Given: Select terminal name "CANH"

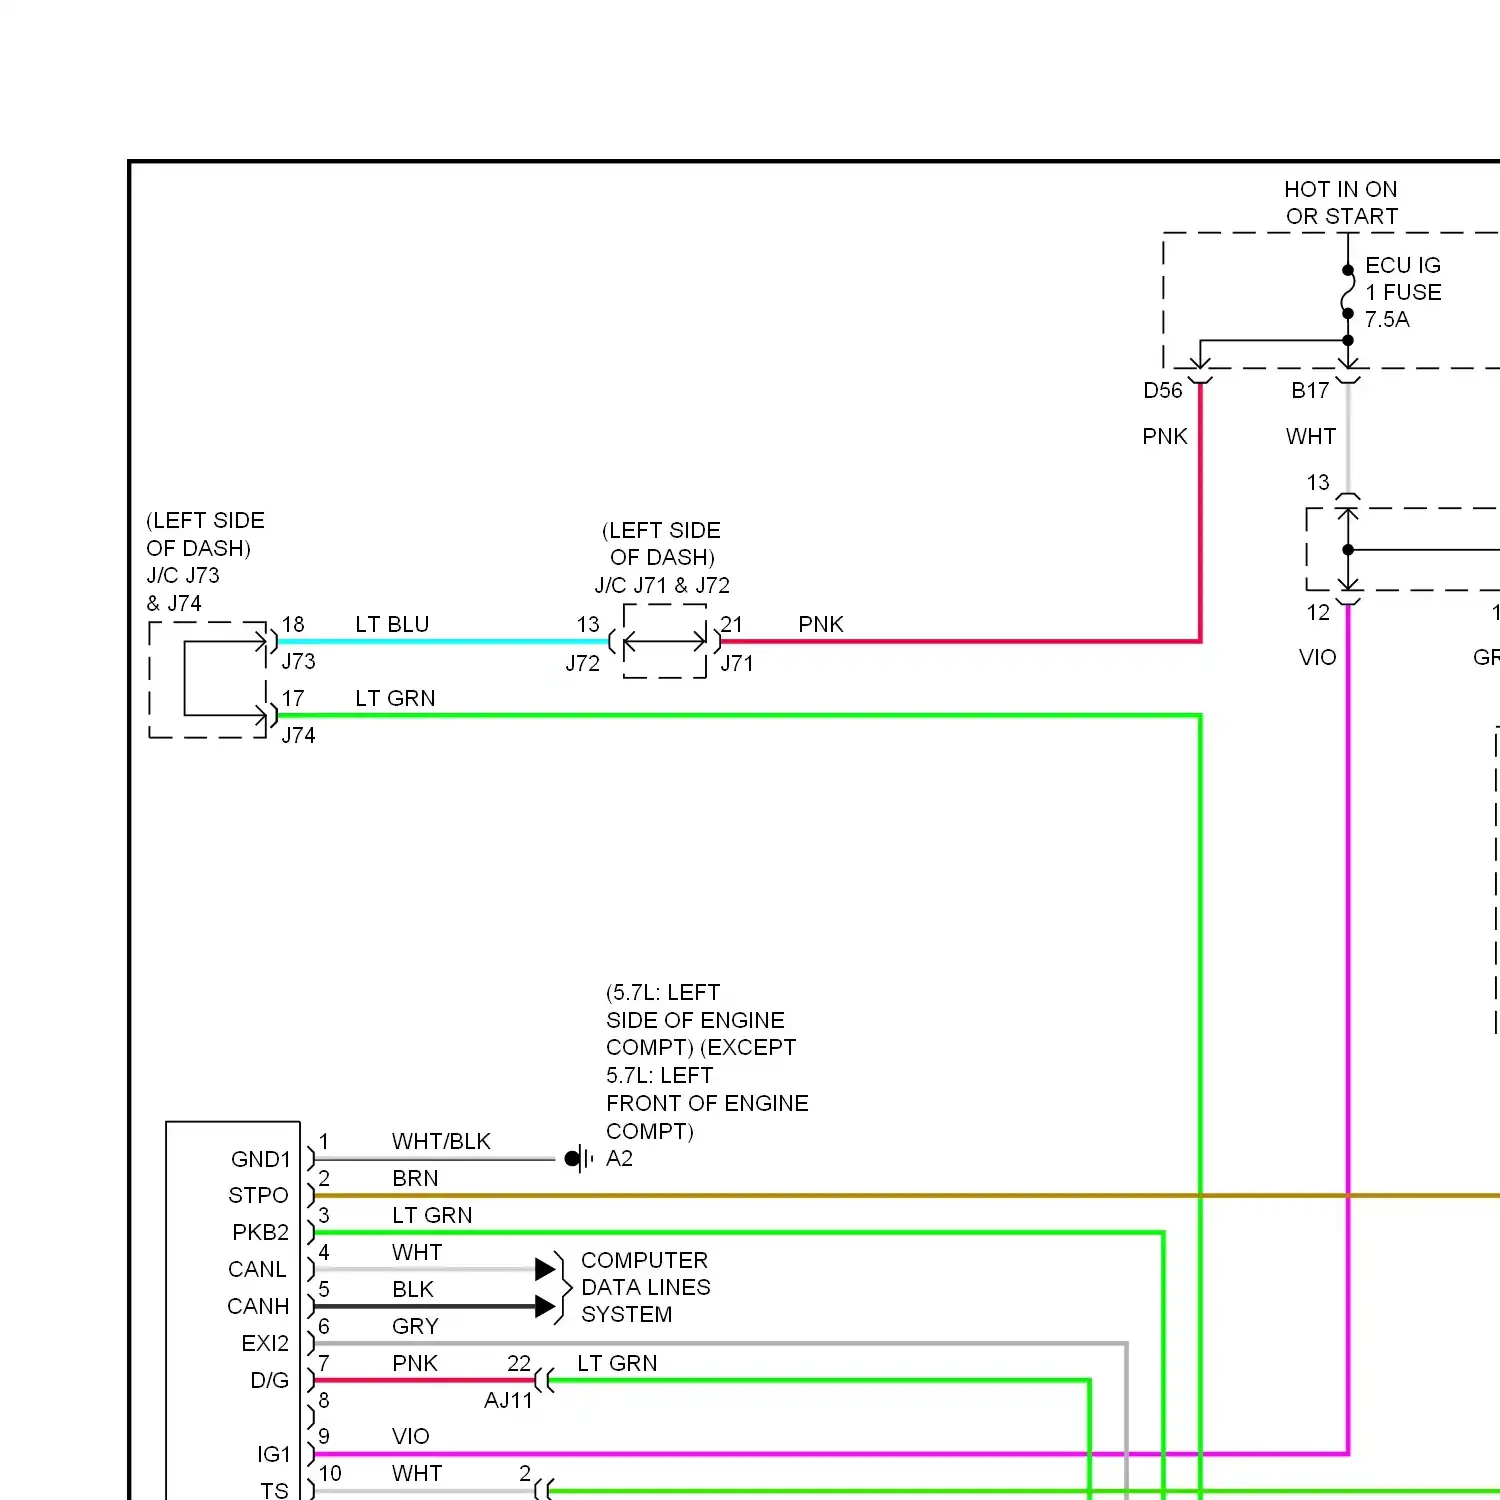Looking at the screenshot, I should coord(258,1306).
